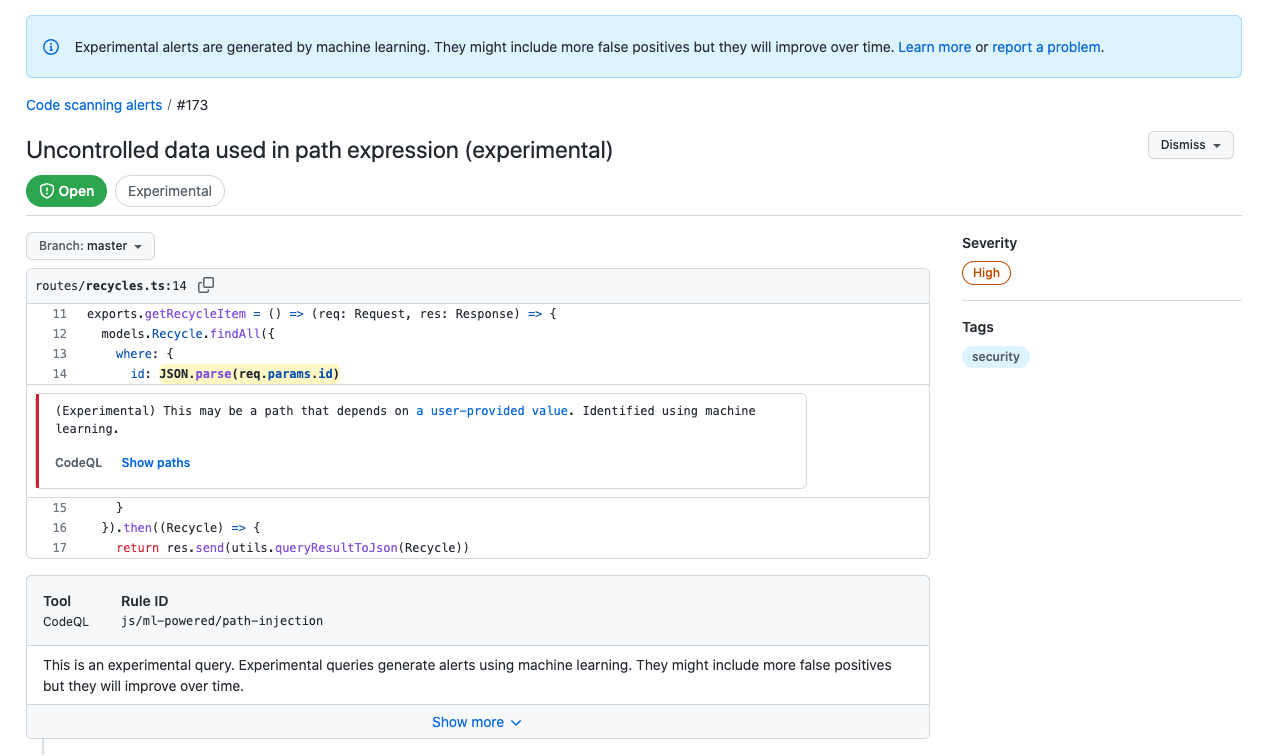The width and height of the screenshot is (1262, 756).
Task: Navigate to Code scanning alerts
Action: (x=93, y=104)
